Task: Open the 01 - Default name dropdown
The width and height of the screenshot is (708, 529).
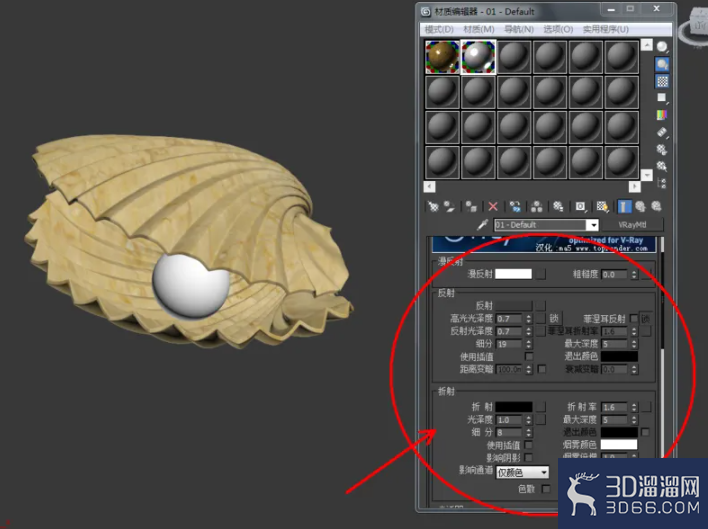Action: [592, 225]
